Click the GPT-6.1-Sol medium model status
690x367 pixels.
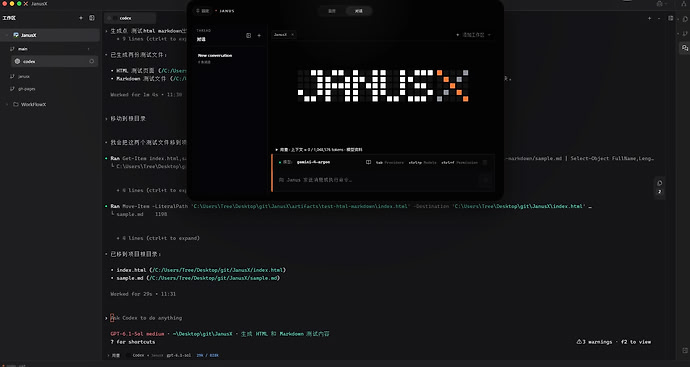[x=137, y=334]
